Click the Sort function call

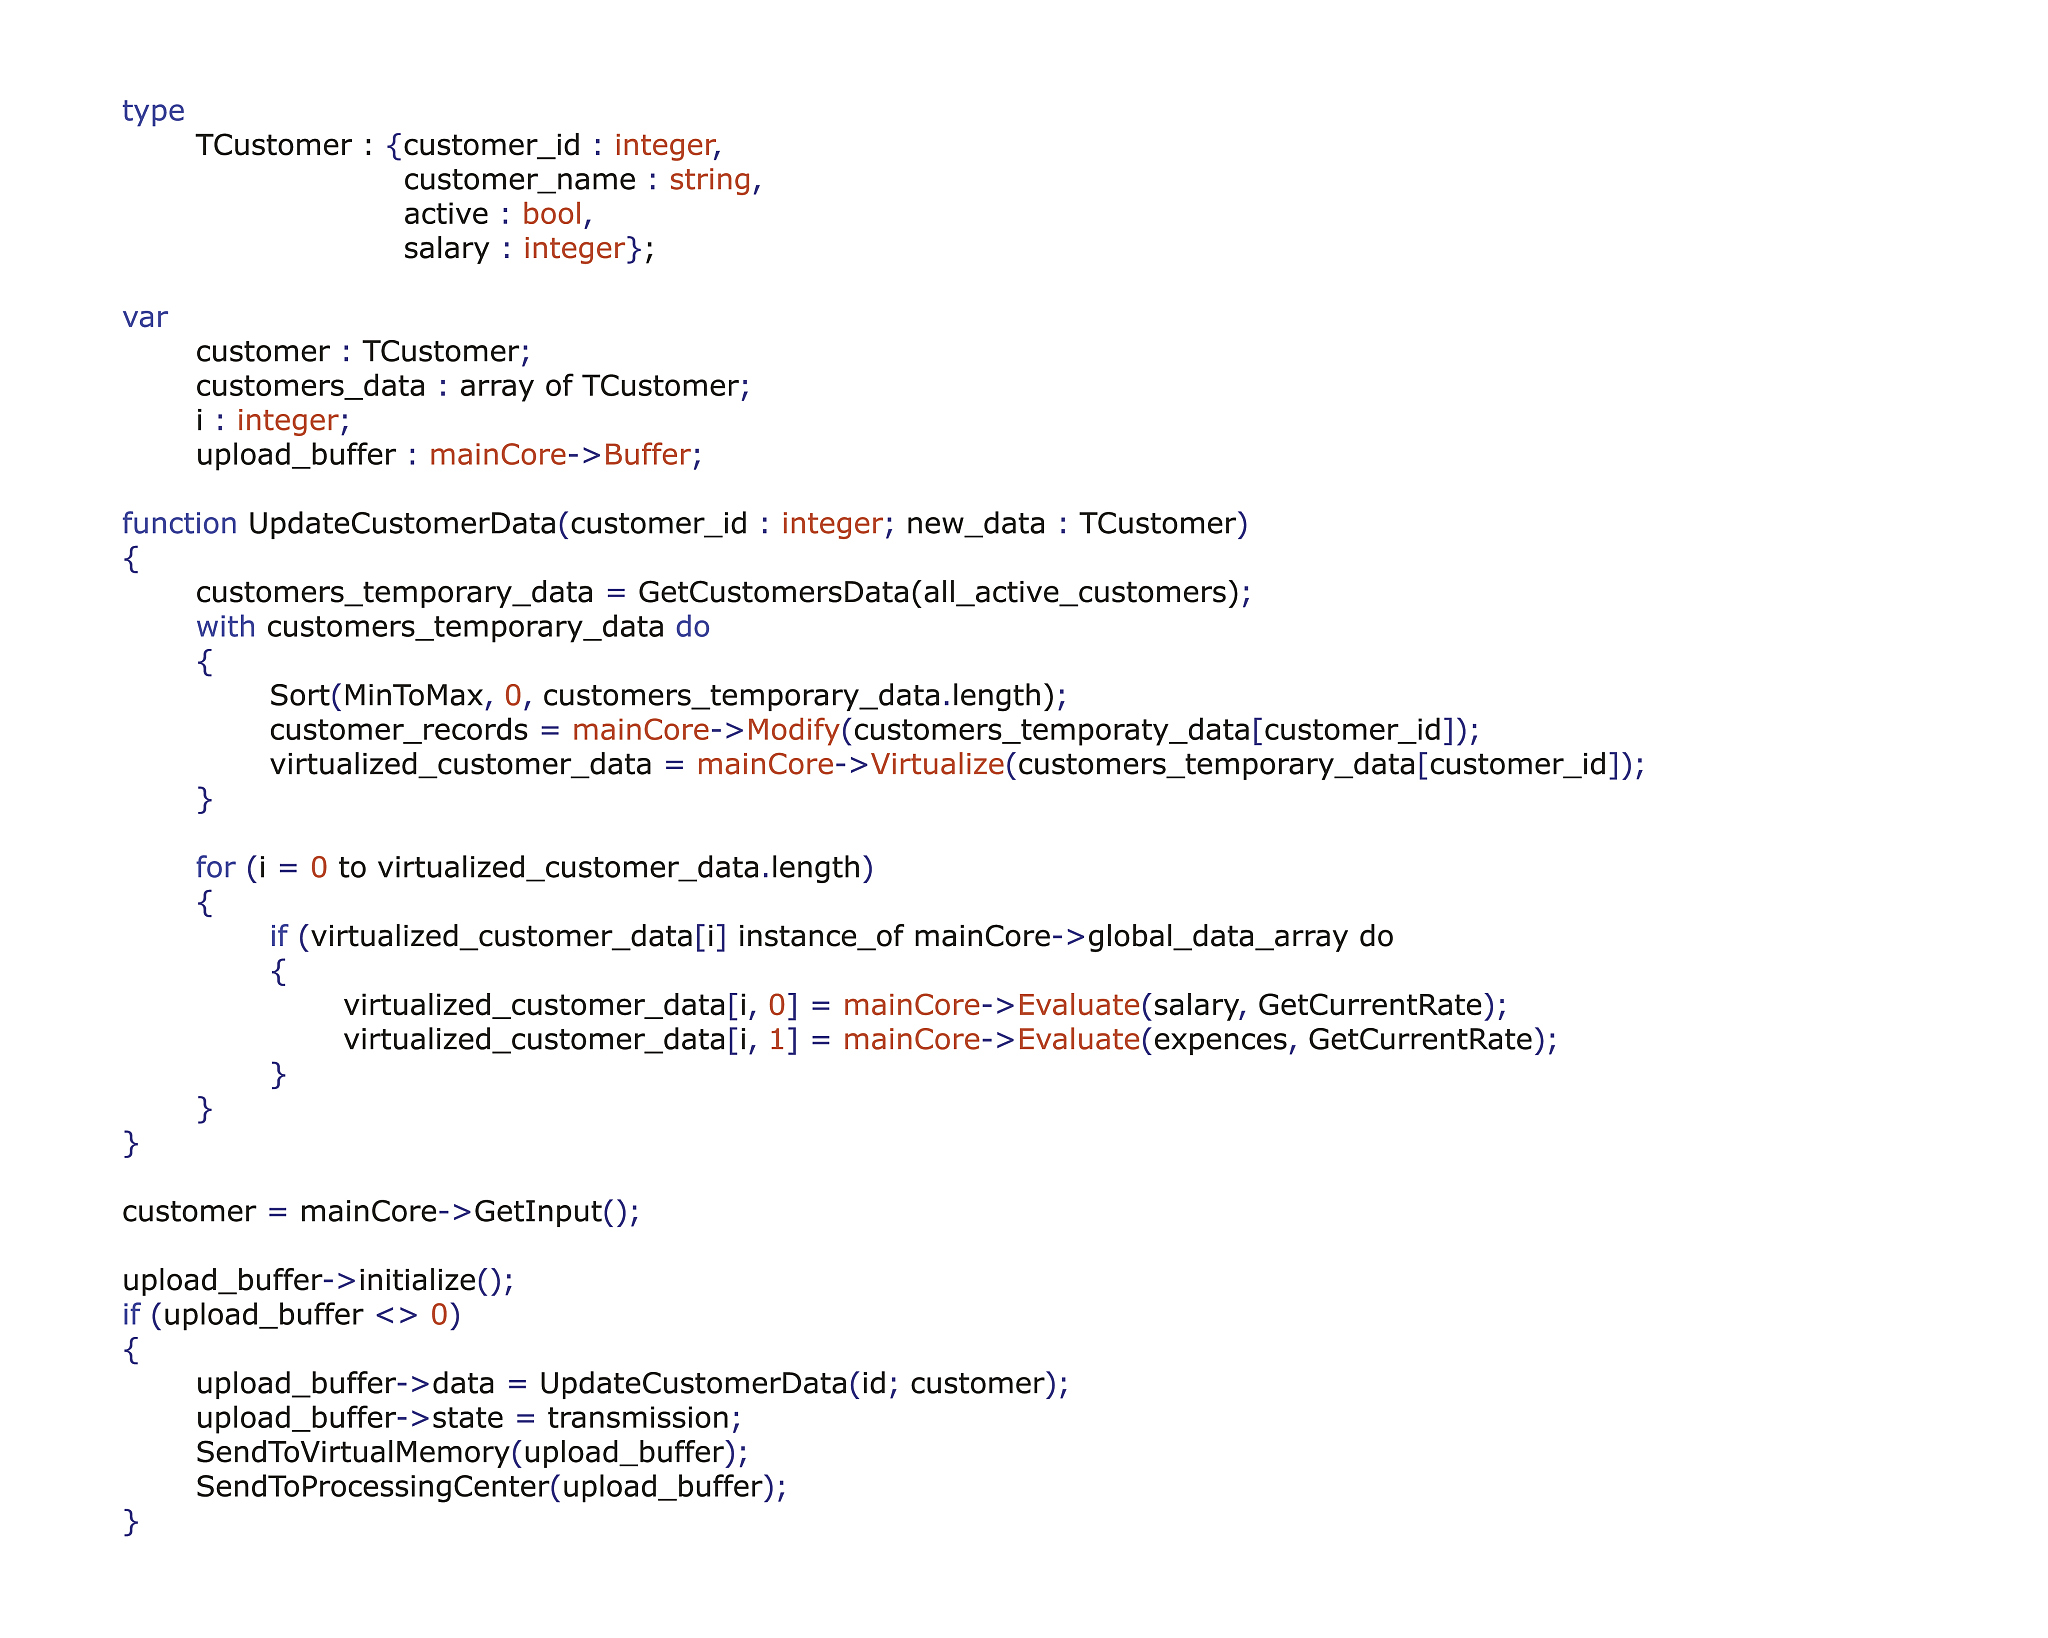pos(299,696)
